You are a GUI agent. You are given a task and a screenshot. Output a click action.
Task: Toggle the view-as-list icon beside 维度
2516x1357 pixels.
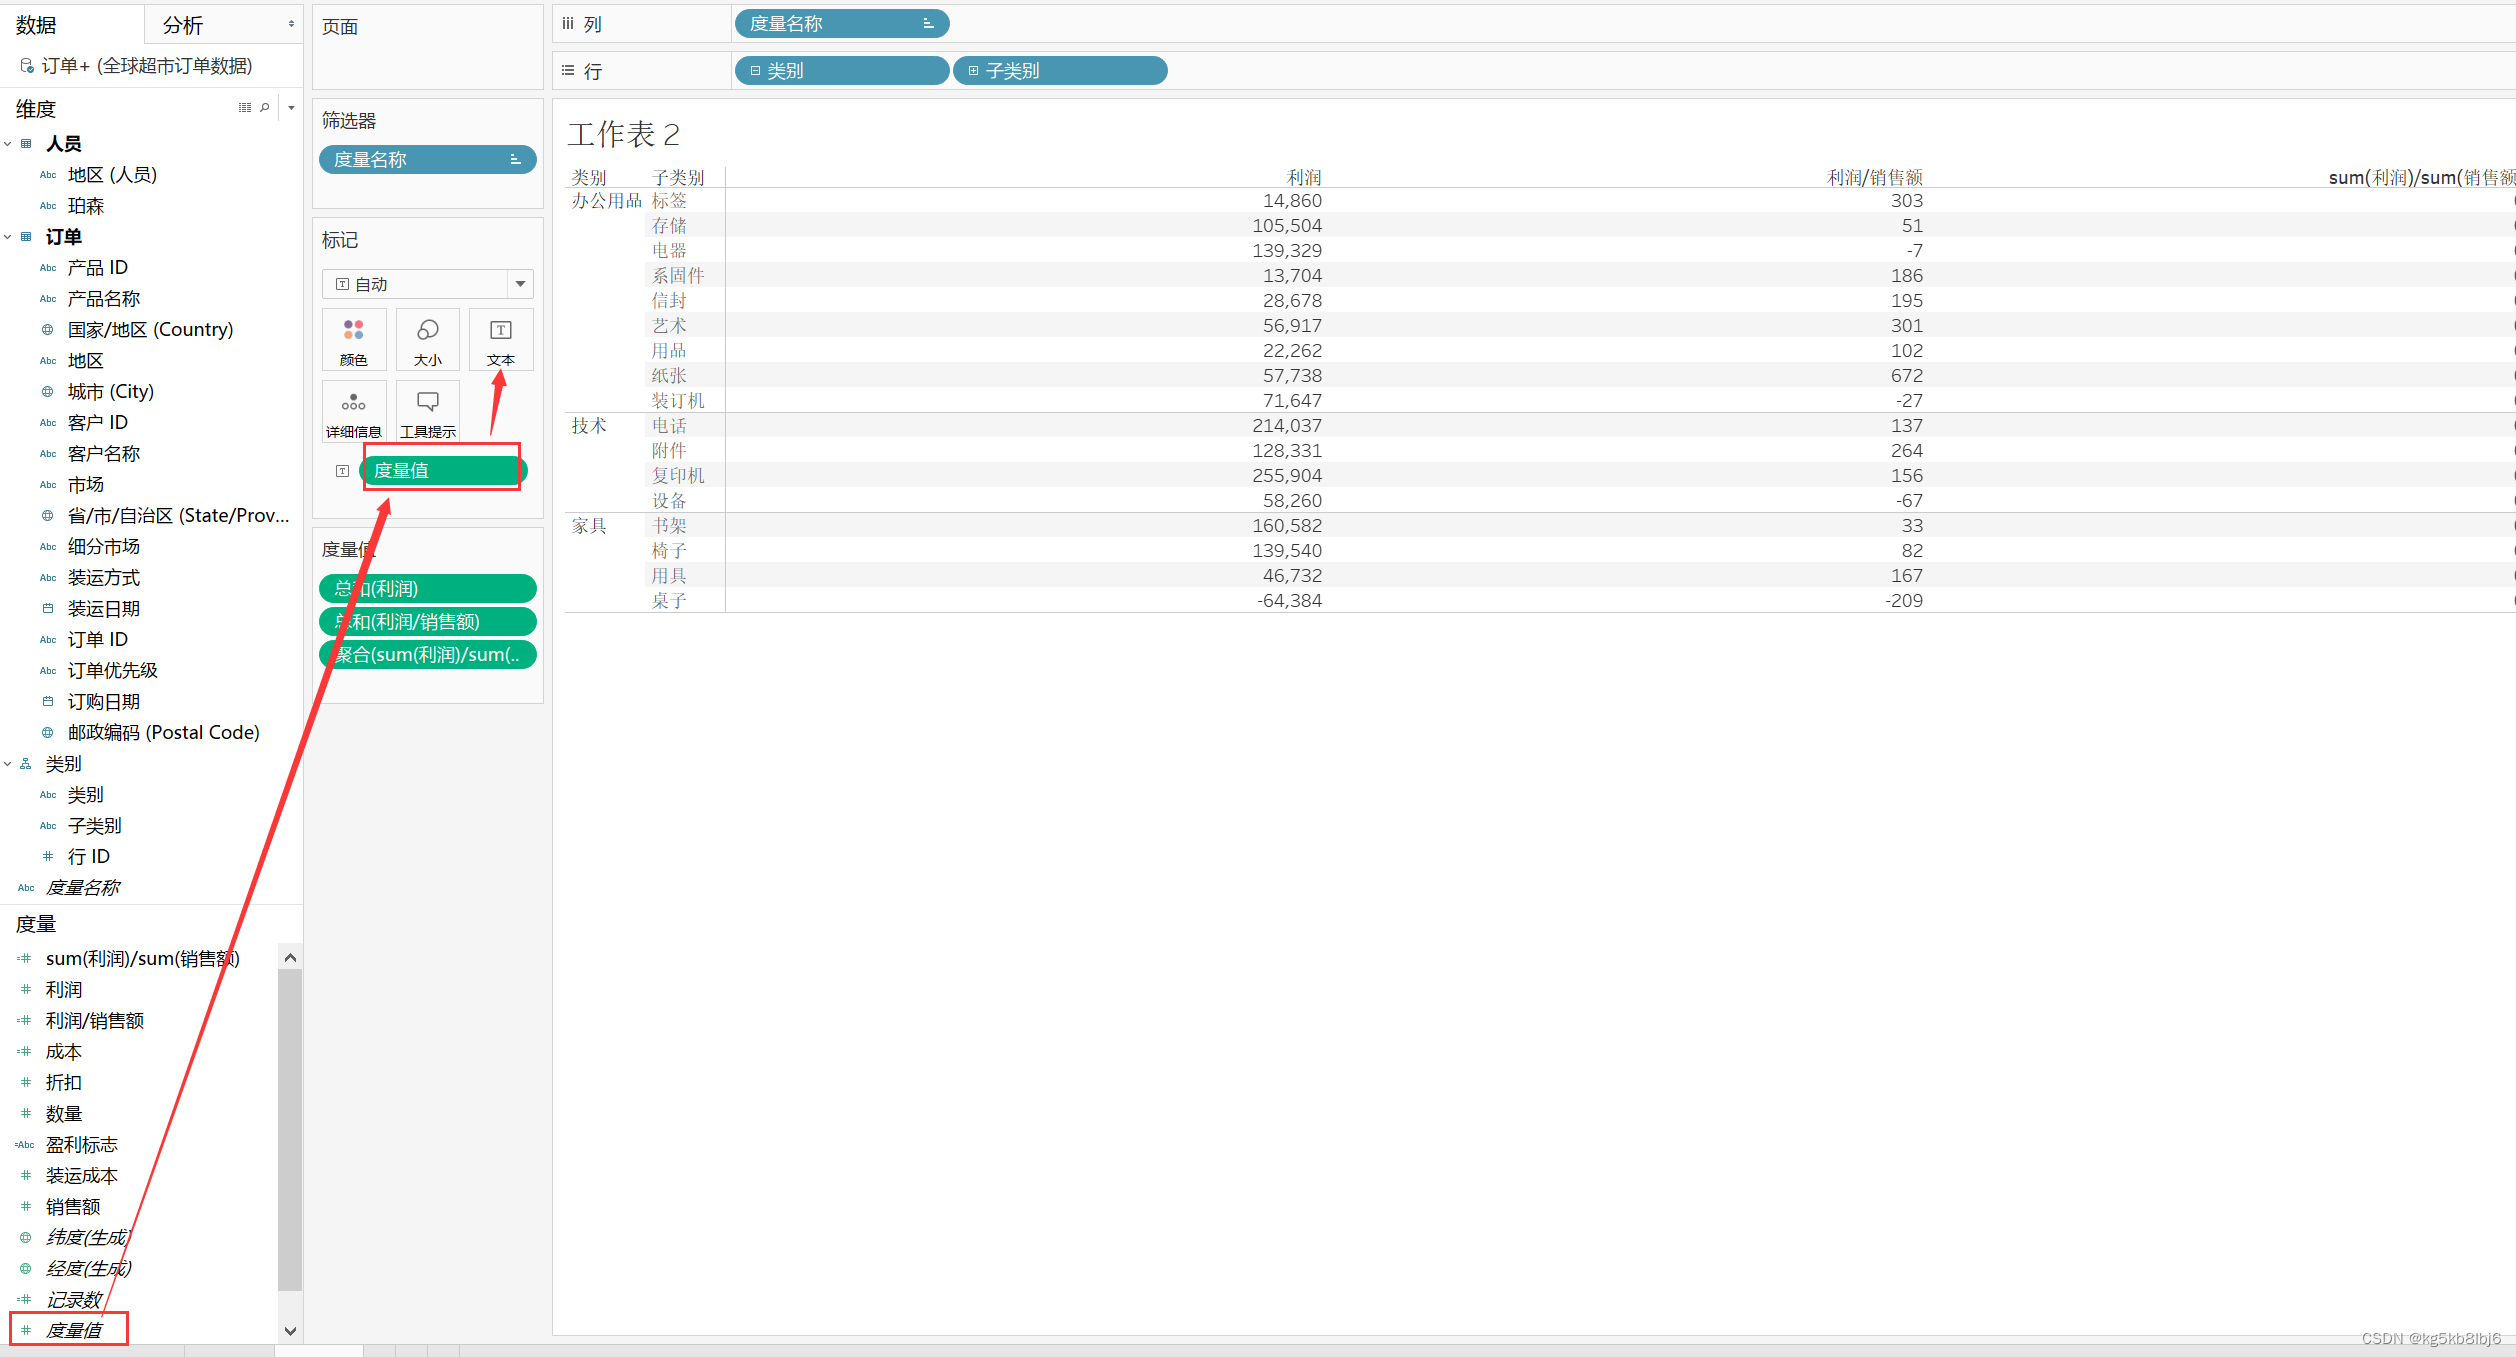coord(245,108)
